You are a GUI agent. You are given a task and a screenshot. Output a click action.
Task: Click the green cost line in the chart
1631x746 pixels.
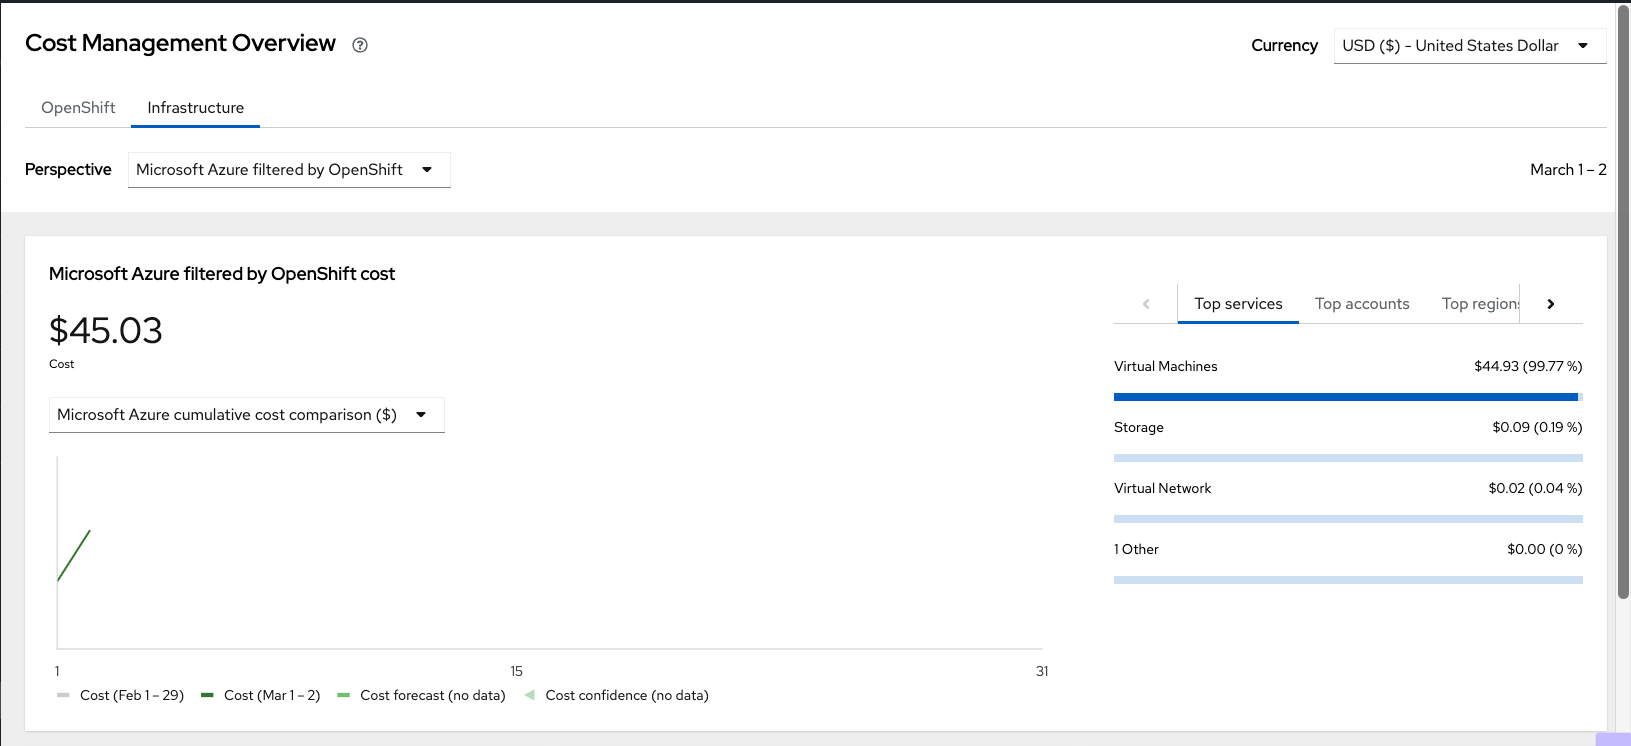74,556
